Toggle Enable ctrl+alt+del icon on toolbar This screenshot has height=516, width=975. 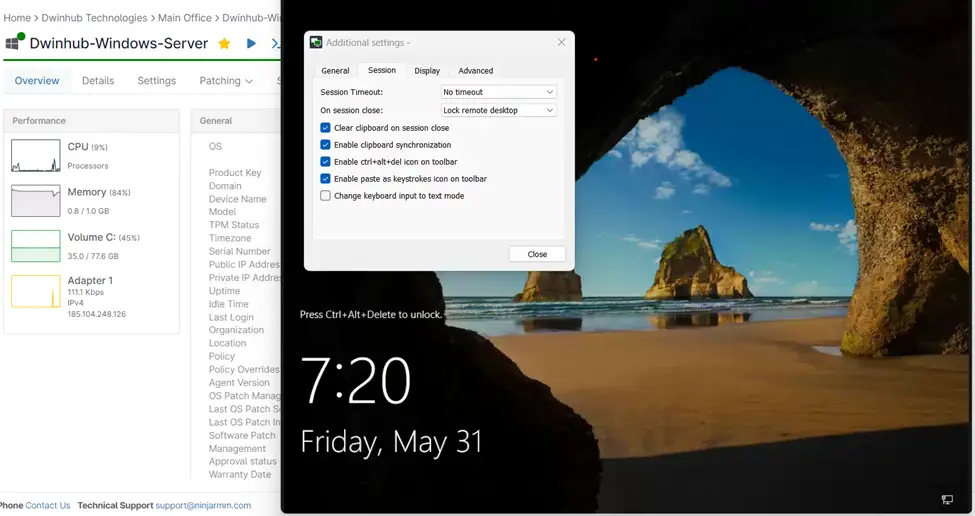325,162
